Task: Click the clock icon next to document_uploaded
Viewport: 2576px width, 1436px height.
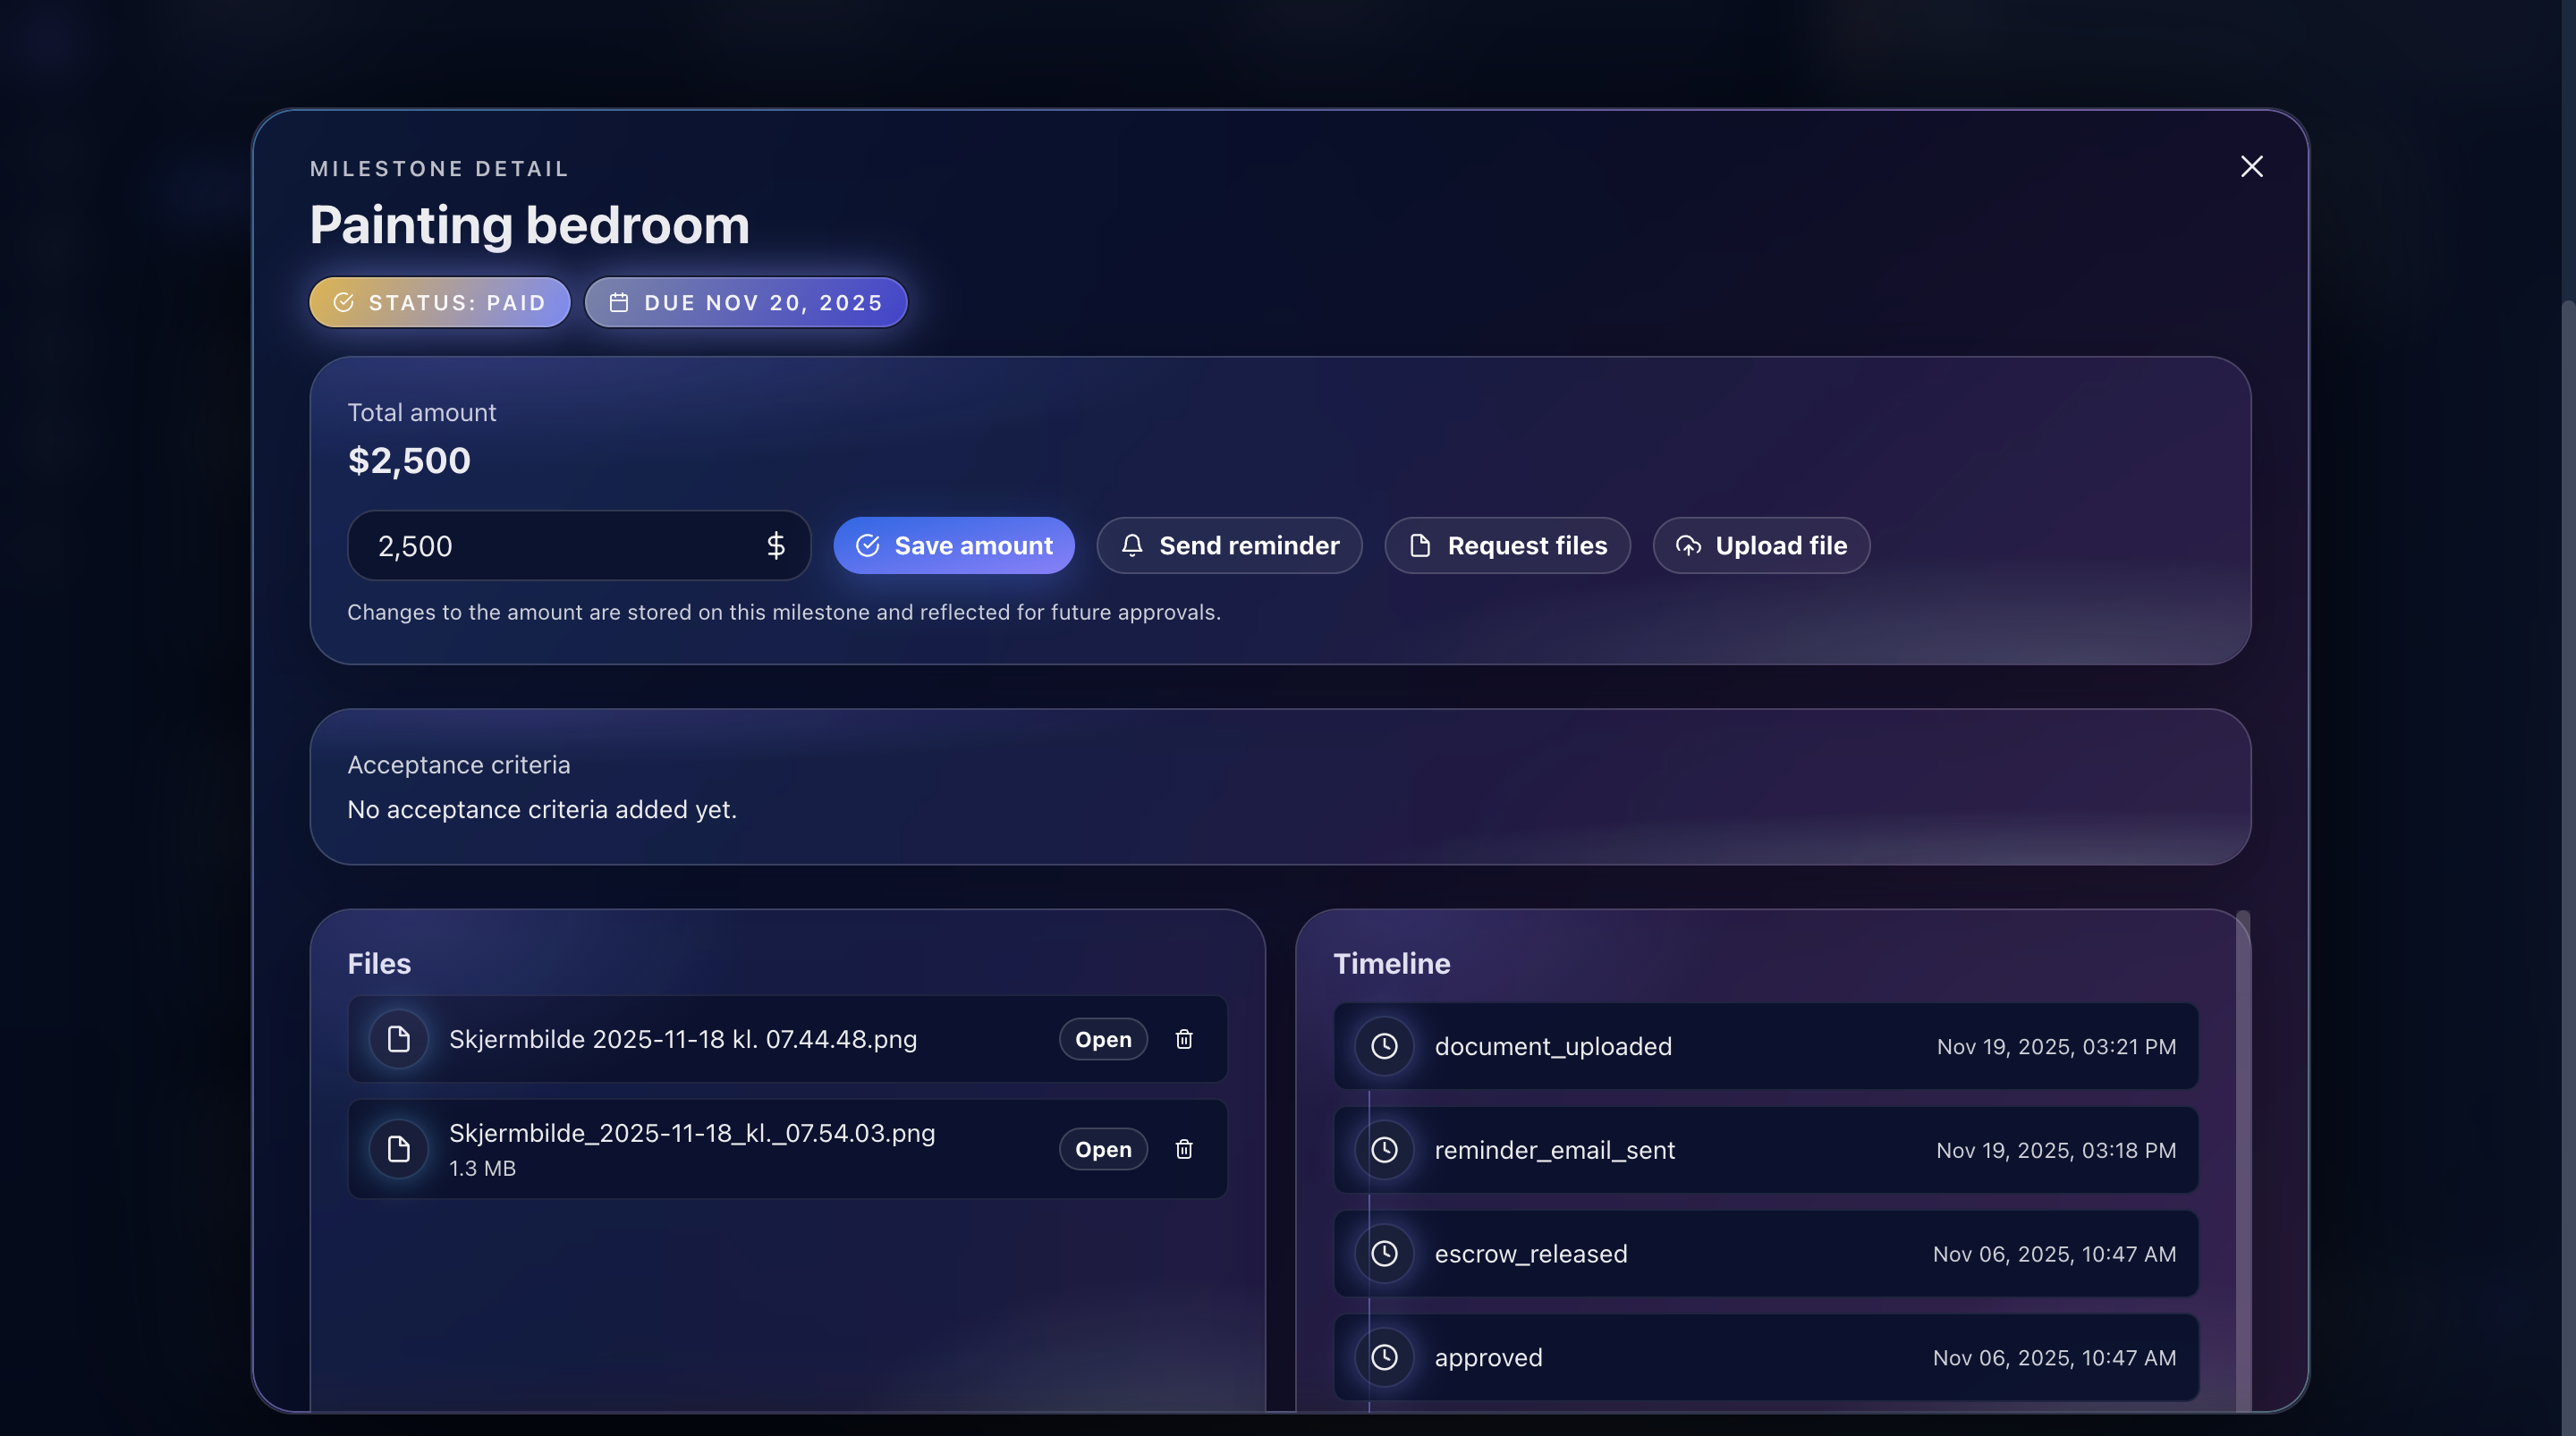Action: (1384, 1046)
